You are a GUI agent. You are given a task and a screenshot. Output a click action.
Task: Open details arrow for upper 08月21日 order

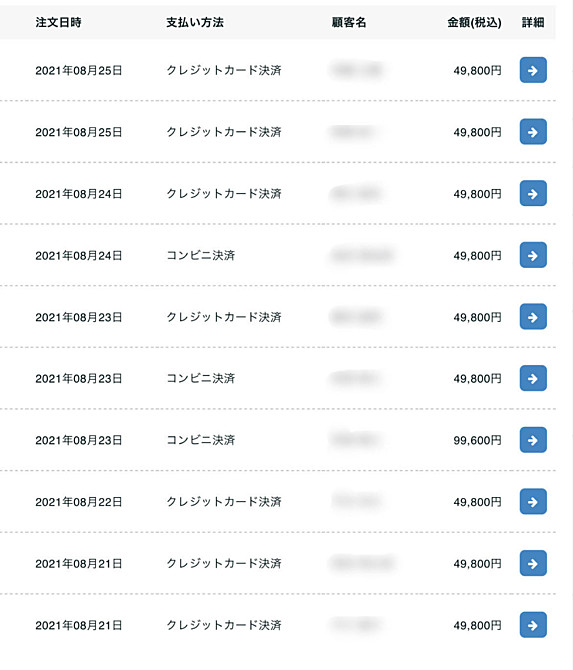click(533, 563)
